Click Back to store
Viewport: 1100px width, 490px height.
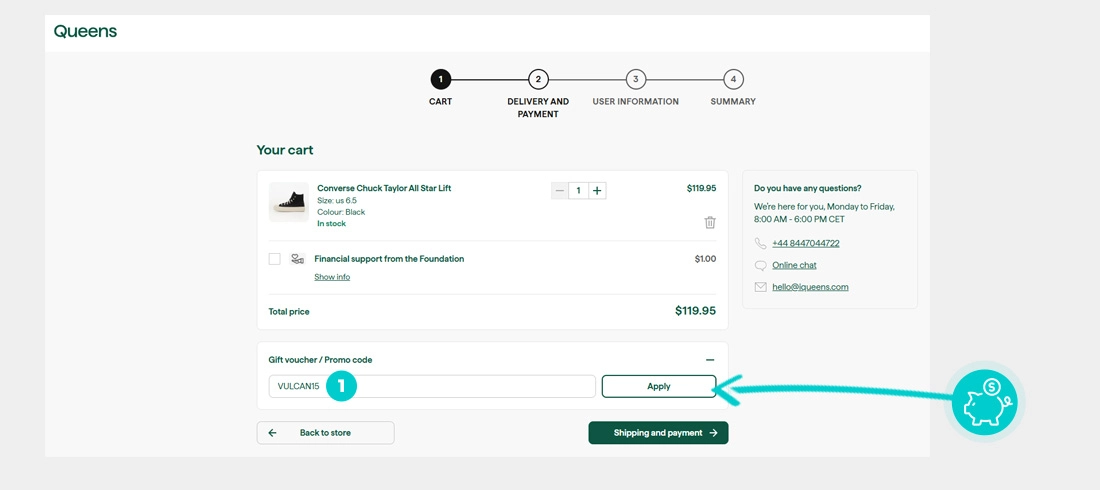[x=326, y=432]
